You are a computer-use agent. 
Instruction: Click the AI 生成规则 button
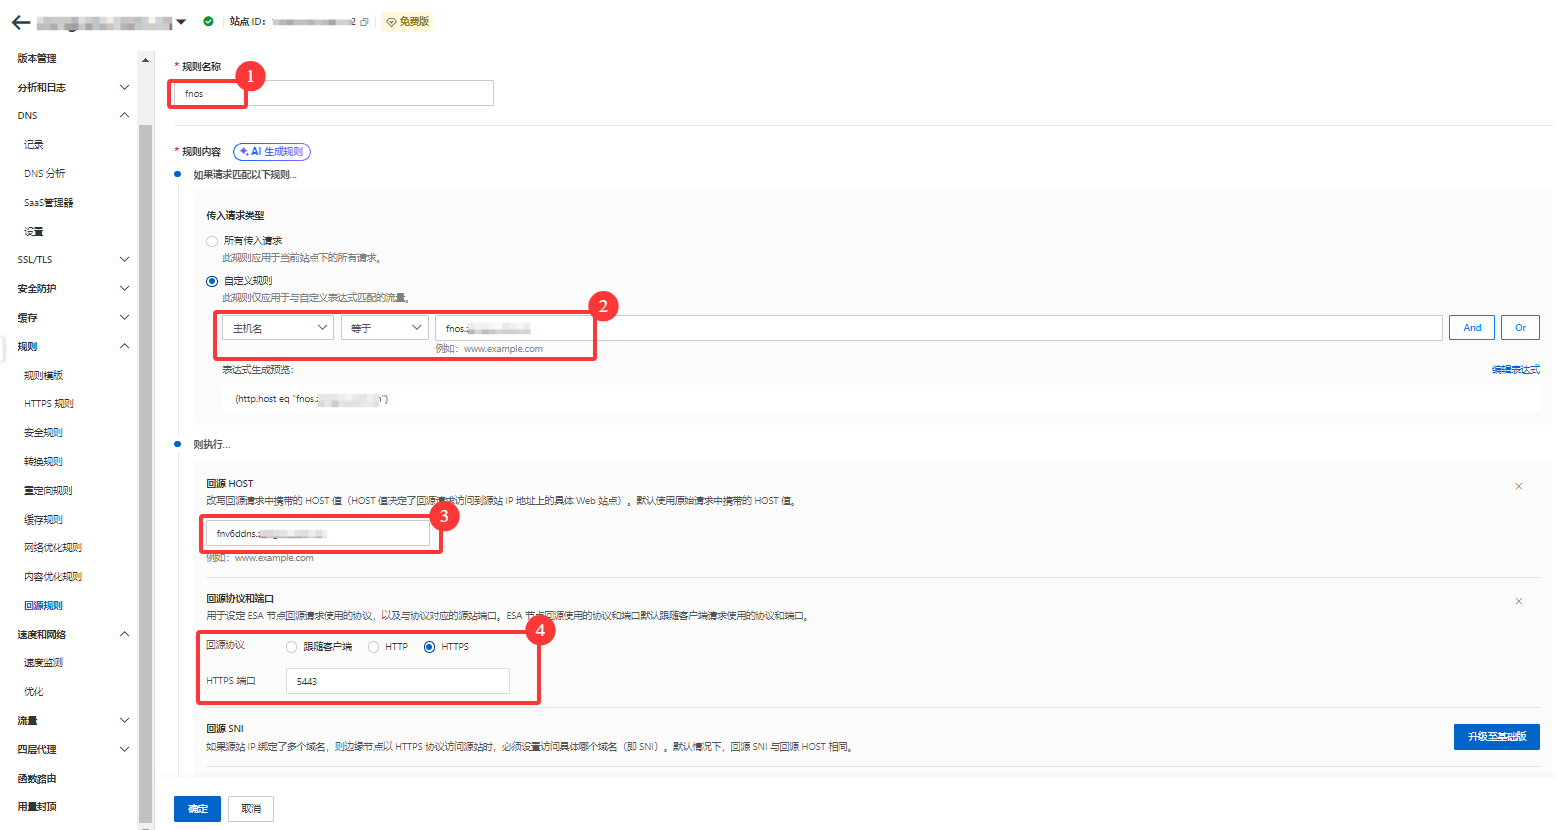click(272, 152)
